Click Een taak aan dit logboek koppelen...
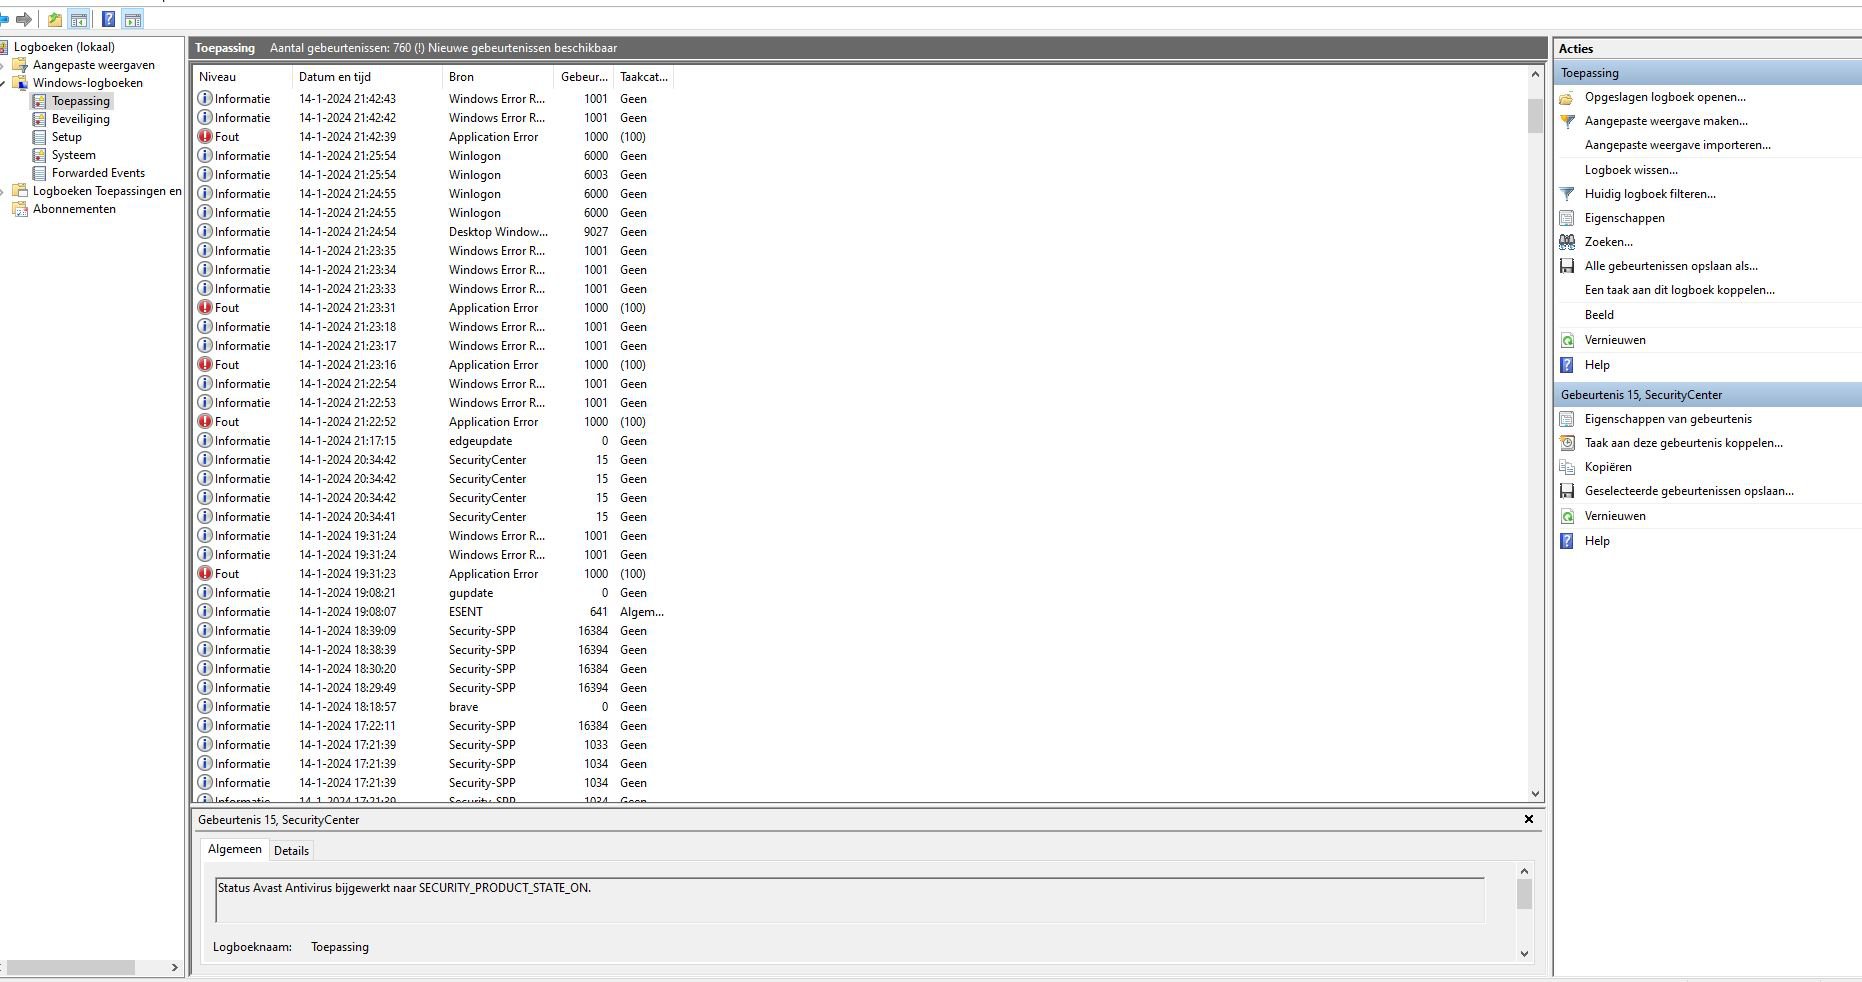The height and width of the screenshot is (982, 1862). tap(1679, 290)
